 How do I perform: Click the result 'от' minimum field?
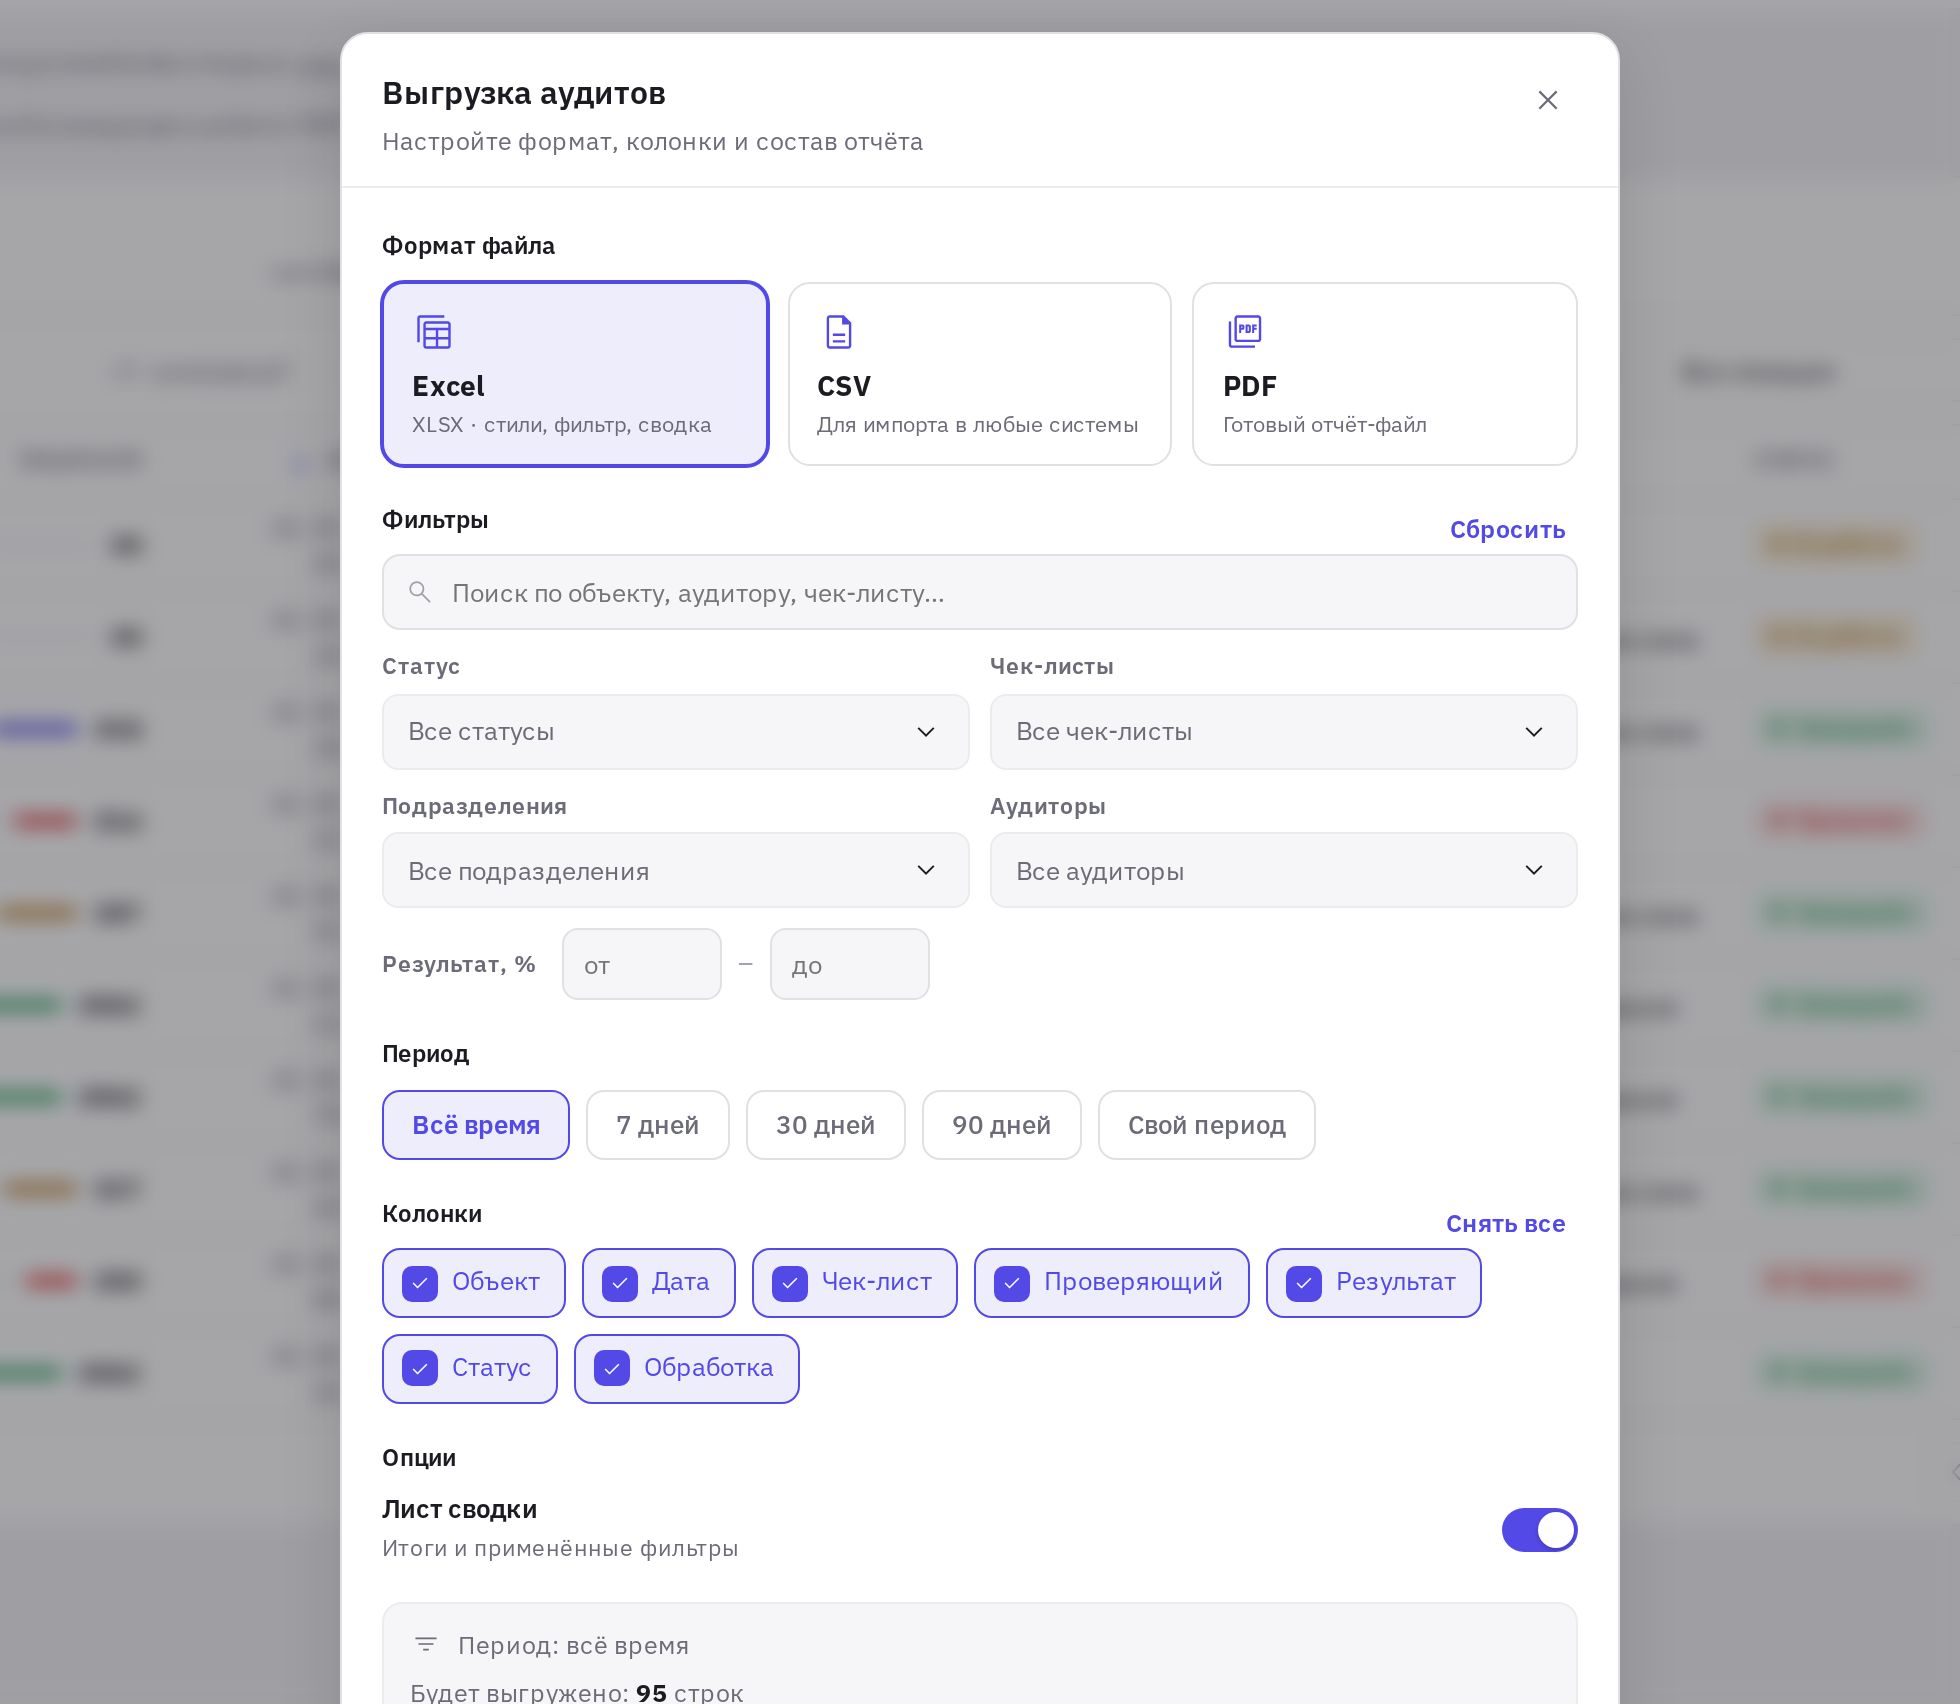pyautogui.click(x=642, y=964)
